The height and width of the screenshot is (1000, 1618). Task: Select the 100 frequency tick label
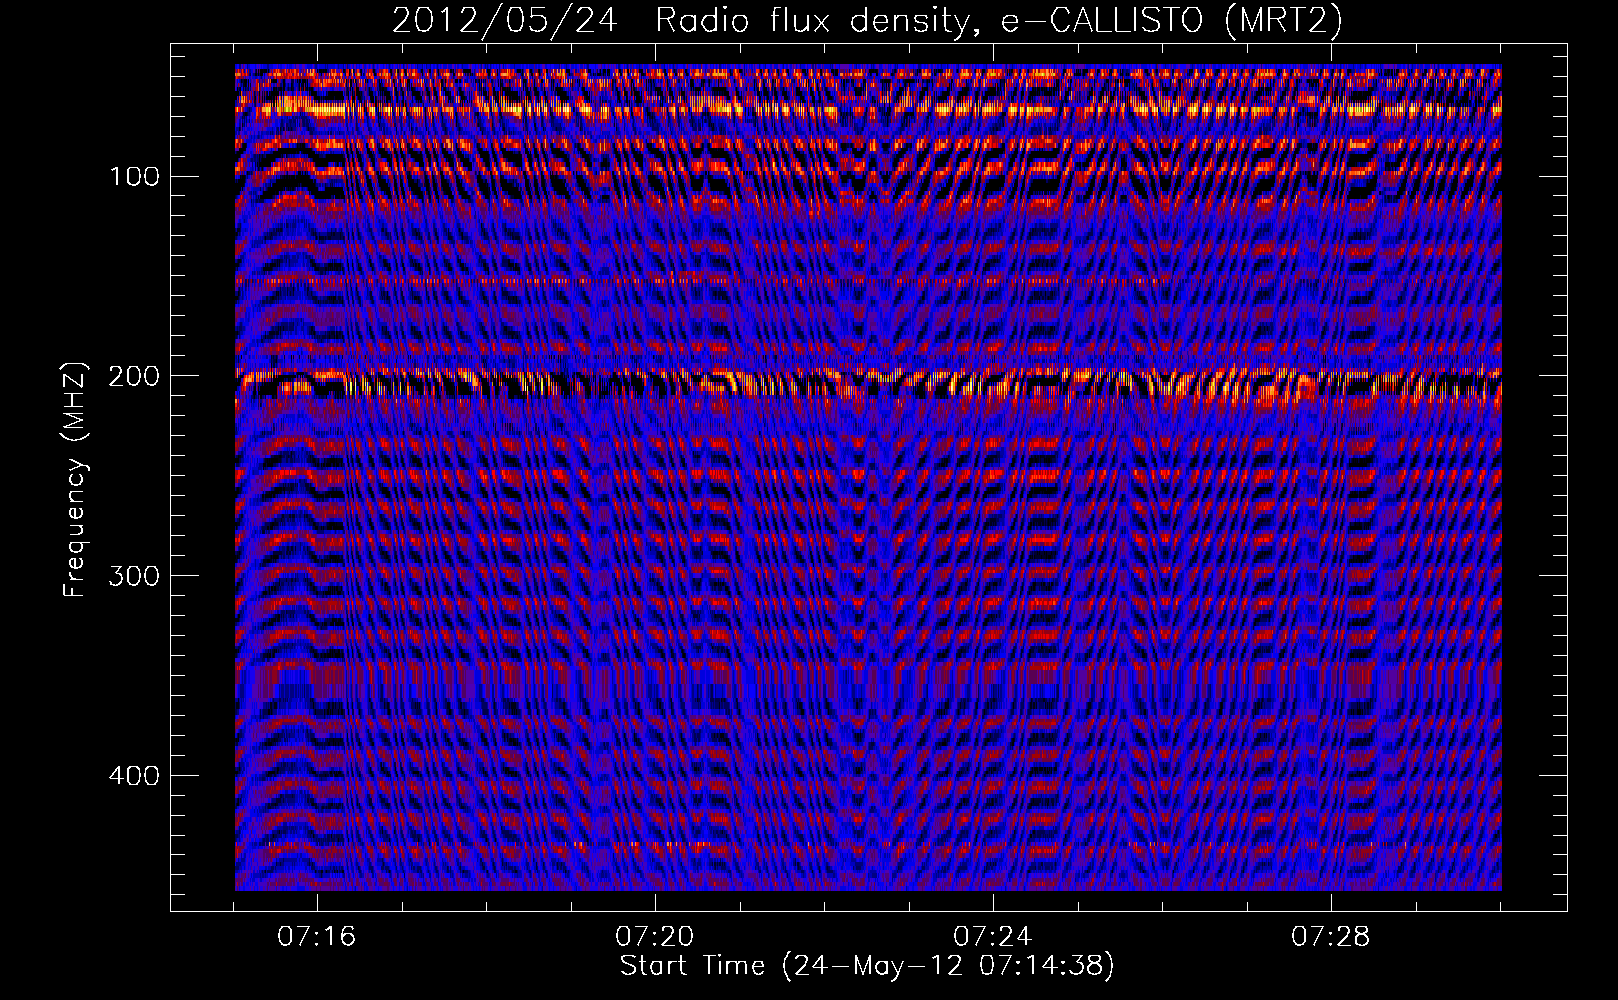click(x=134, y=177)
